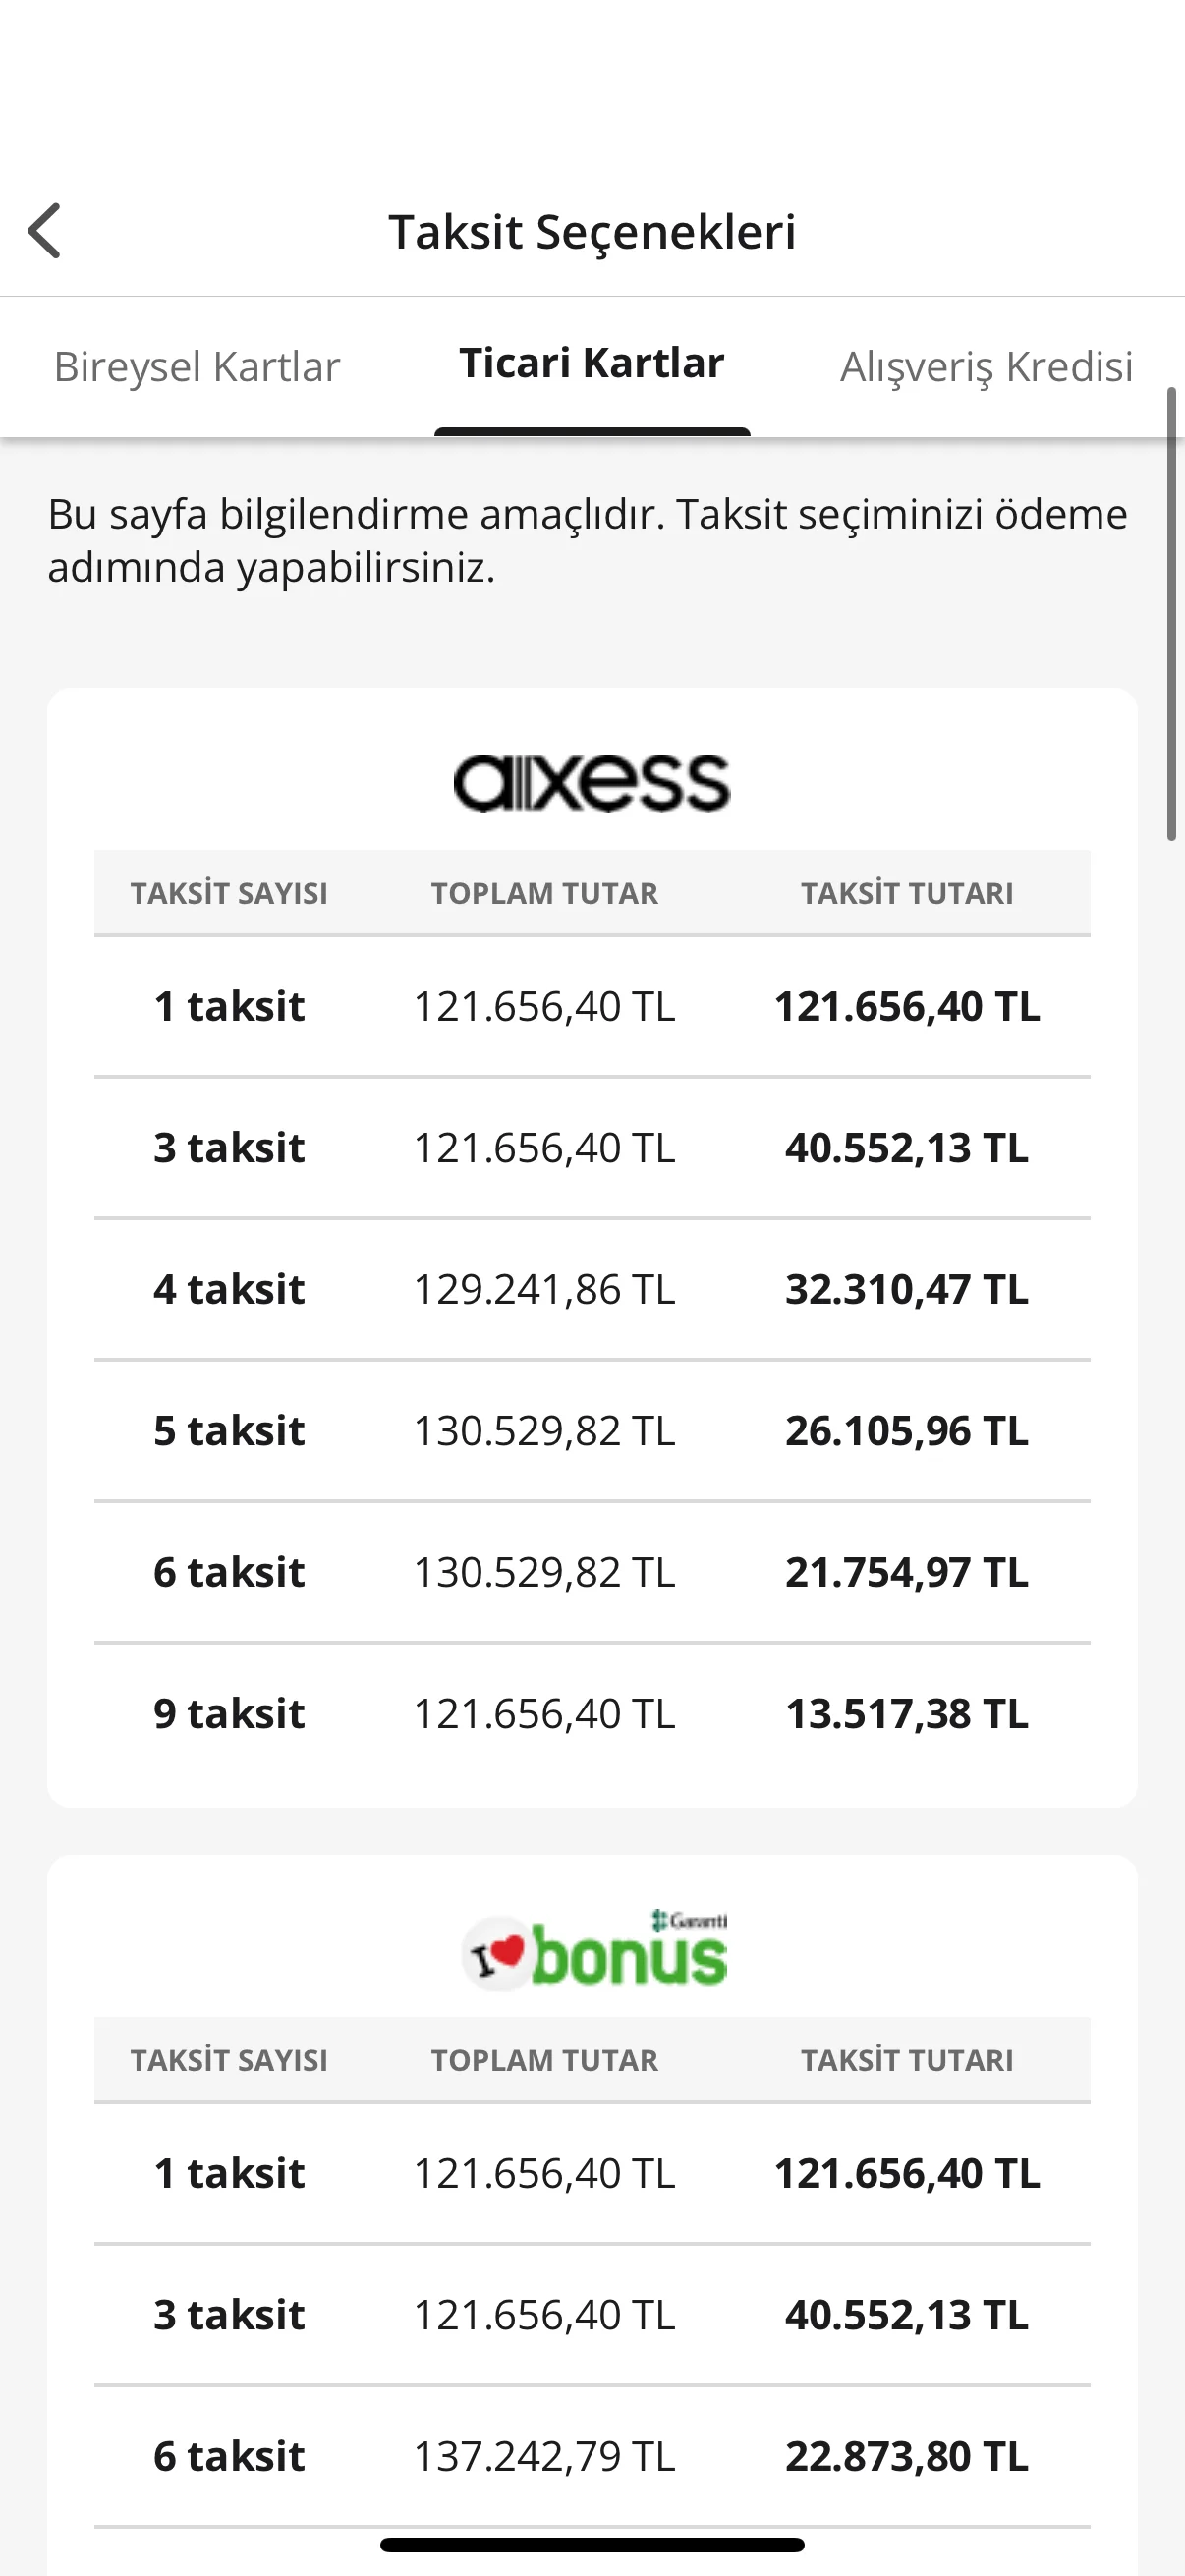Open the Alışveriş Kredisi tab

(986, 367)
